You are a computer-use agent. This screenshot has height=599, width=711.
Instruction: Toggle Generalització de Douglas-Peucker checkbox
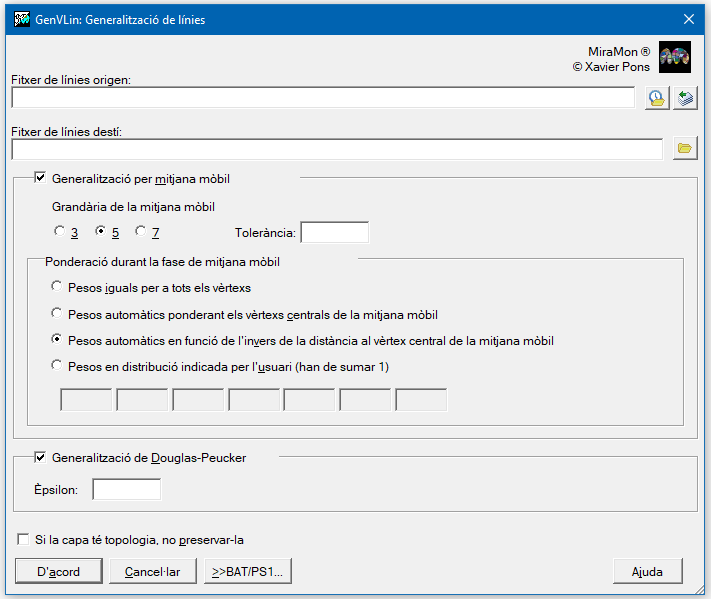[x=40, y=457]
